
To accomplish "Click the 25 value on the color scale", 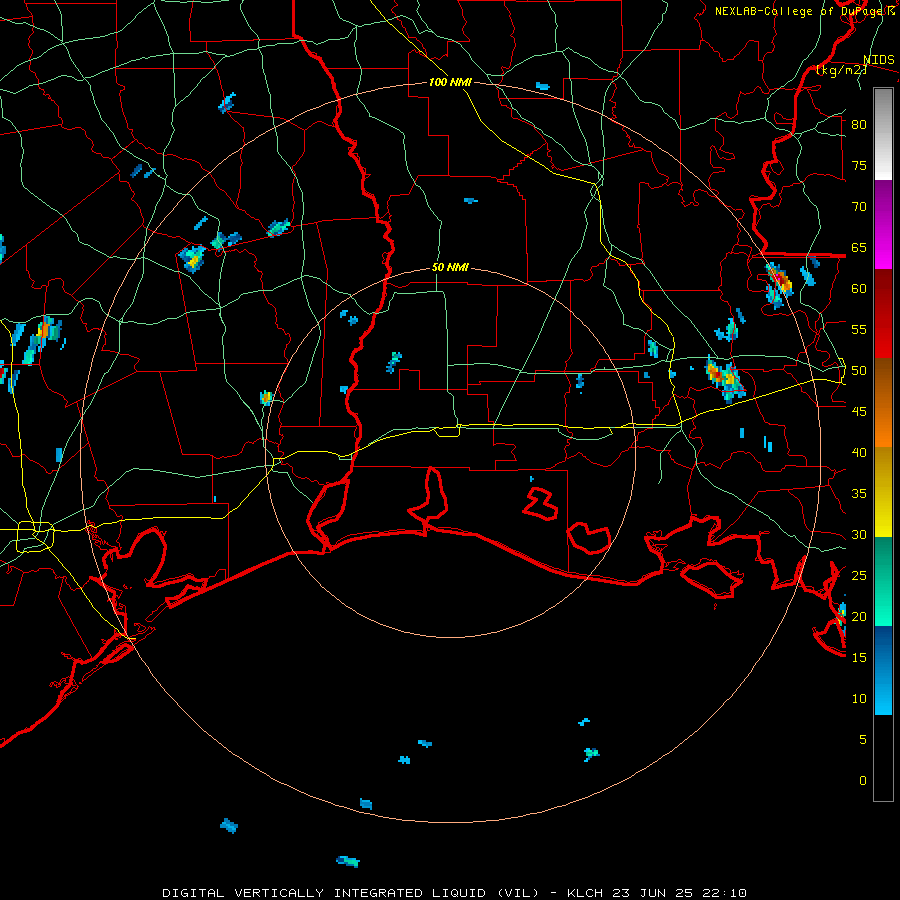I will (x=859, y=576).
